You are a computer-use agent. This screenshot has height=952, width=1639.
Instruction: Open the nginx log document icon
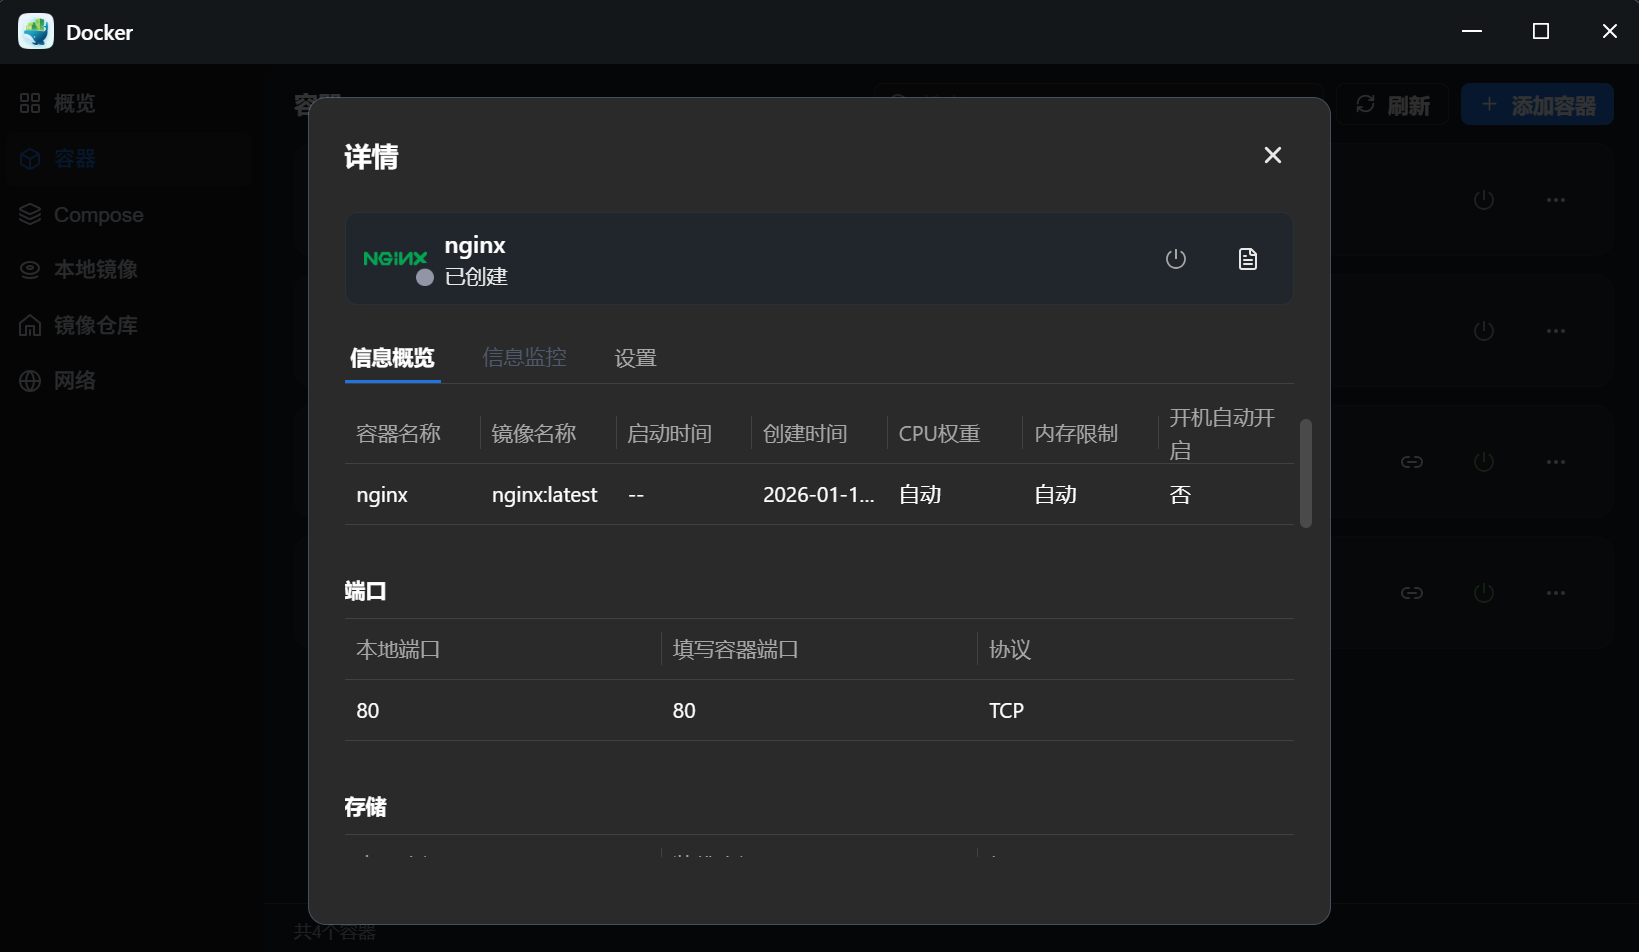(x=1248, y=259)
